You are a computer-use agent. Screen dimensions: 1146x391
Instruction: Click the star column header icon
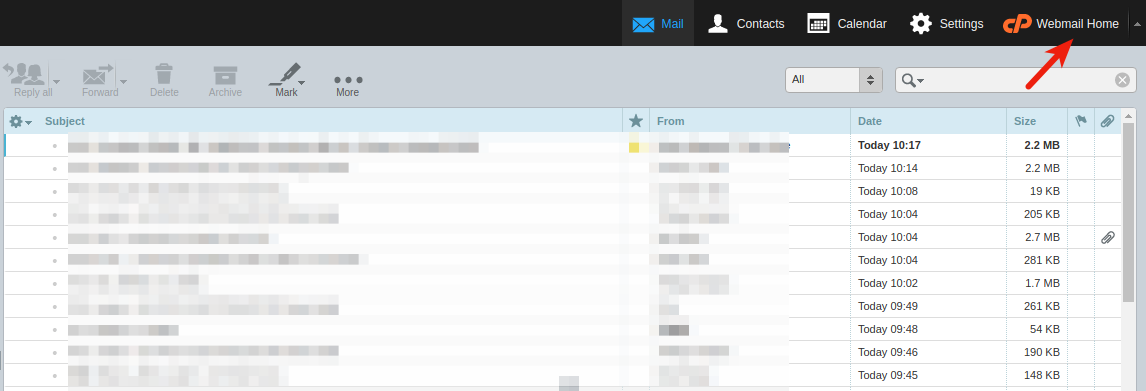636,121
